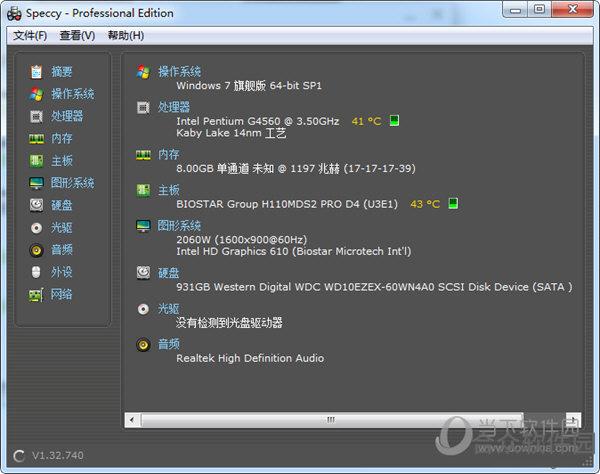Click the 2060W (1600x900@60Hz) text

coord(241,240)
